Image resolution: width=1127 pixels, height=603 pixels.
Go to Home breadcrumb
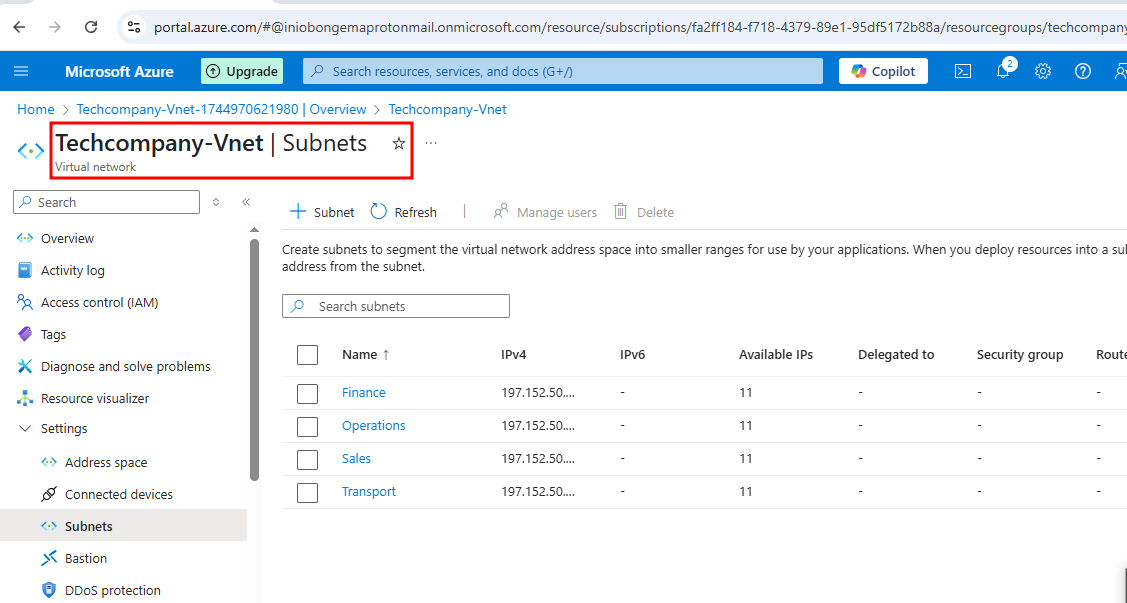tap(36, 109)
